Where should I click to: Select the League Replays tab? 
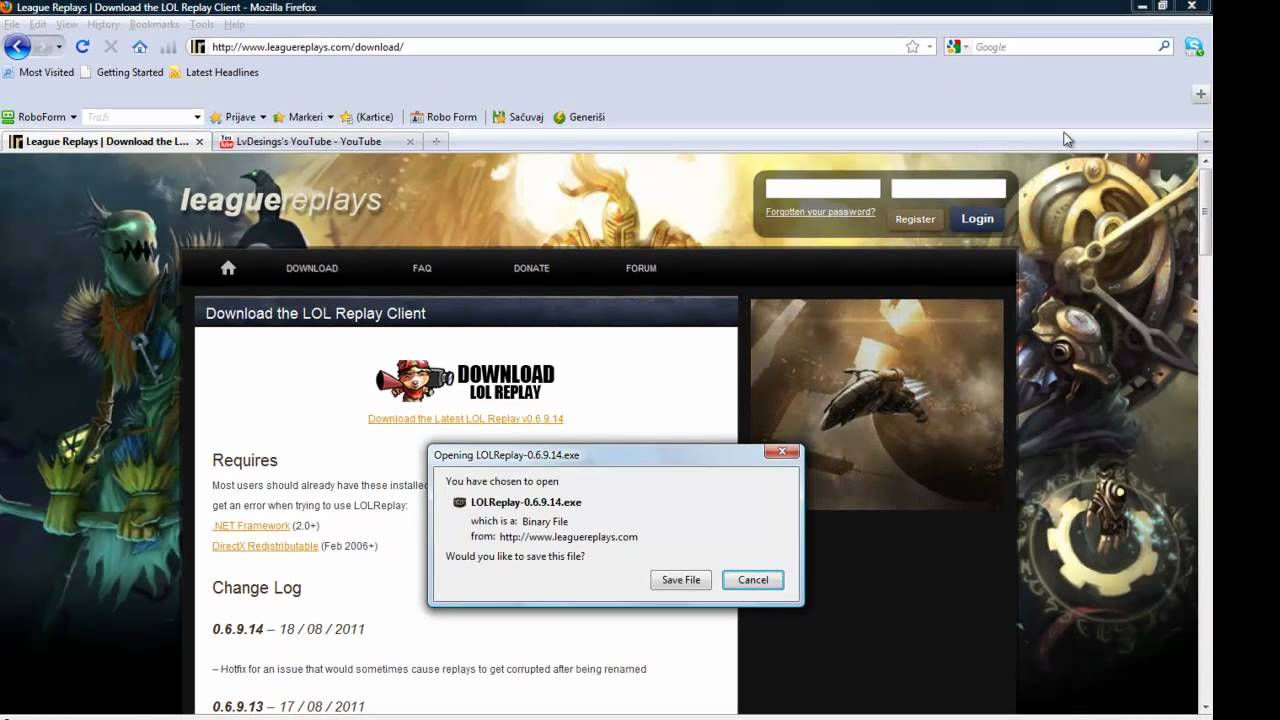click(x=105, y=142)
